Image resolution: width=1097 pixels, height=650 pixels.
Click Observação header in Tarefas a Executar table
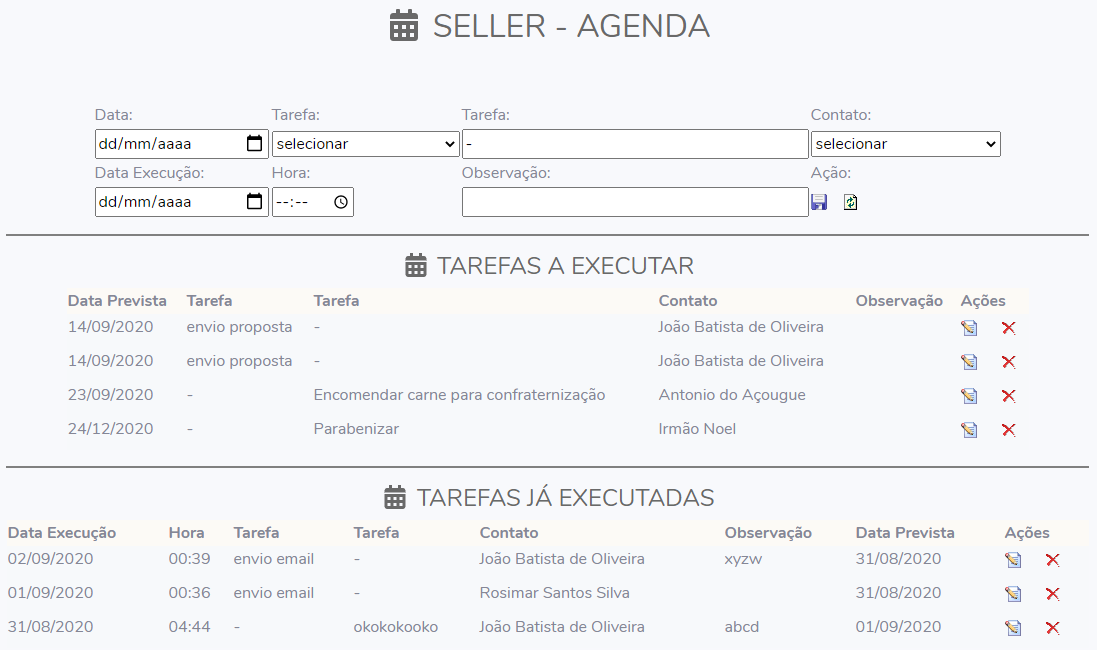coord(899,301)
